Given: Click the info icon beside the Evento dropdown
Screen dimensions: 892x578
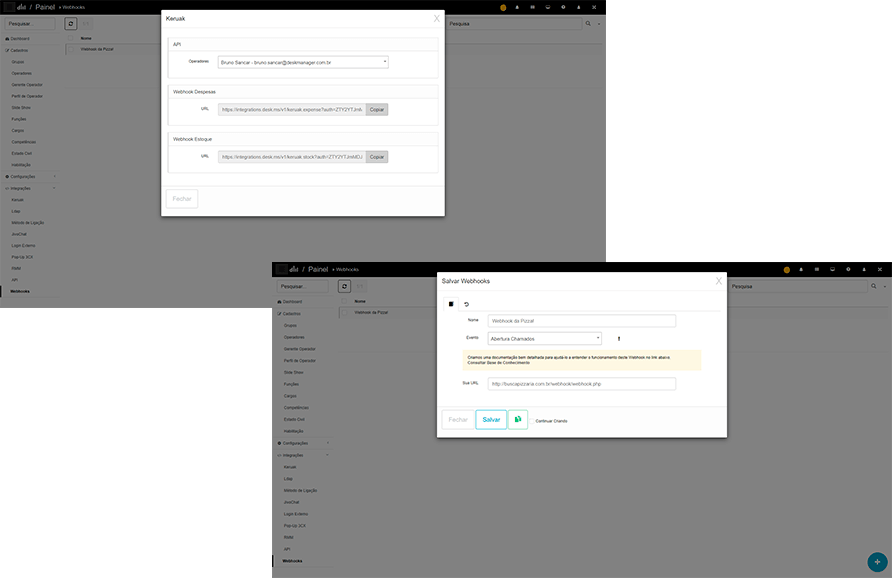Looking at the screenshot, I should 618,339.
